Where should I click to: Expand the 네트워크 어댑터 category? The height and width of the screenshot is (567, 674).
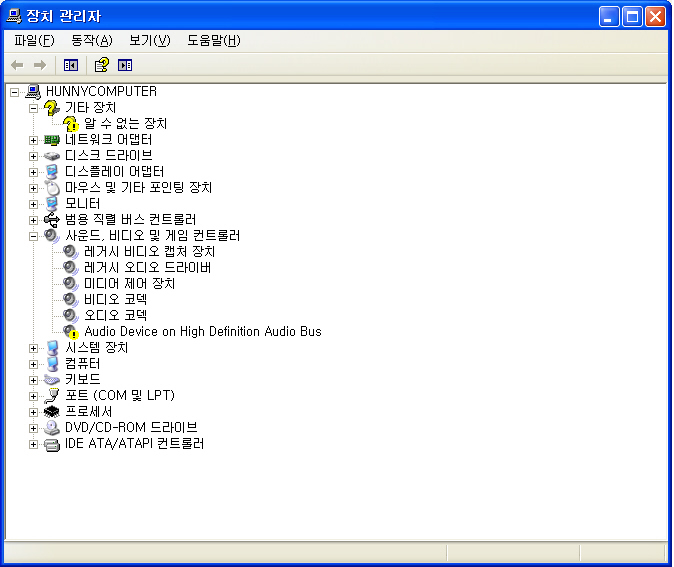[33, 141]
